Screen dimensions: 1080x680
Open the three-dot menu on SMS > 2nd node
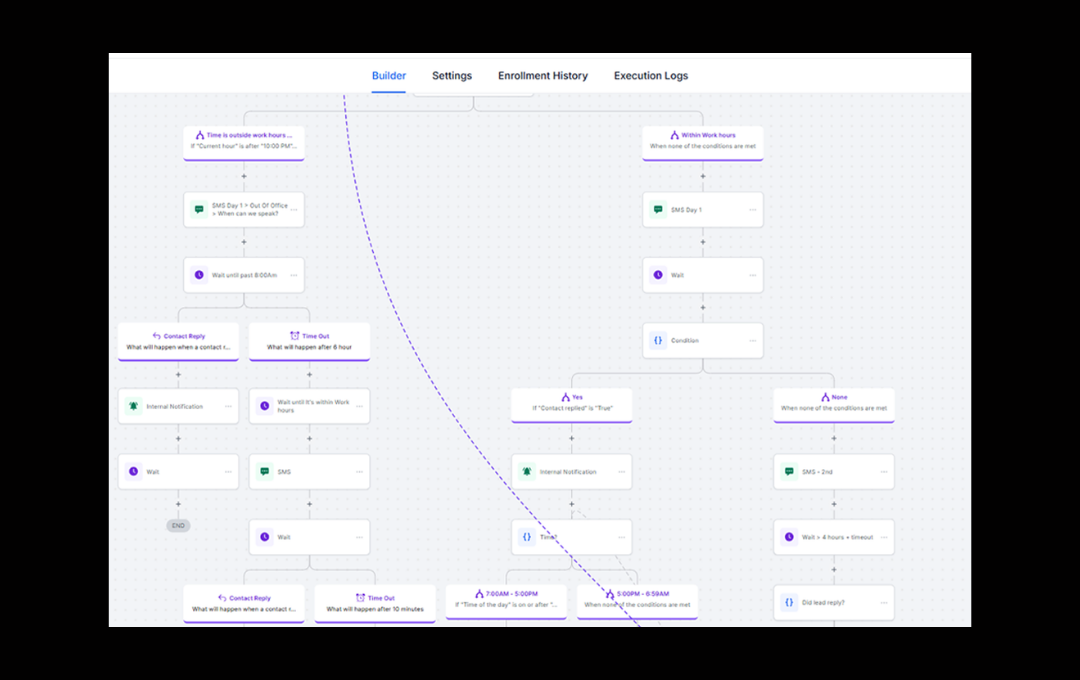click(x=883, y=472)
